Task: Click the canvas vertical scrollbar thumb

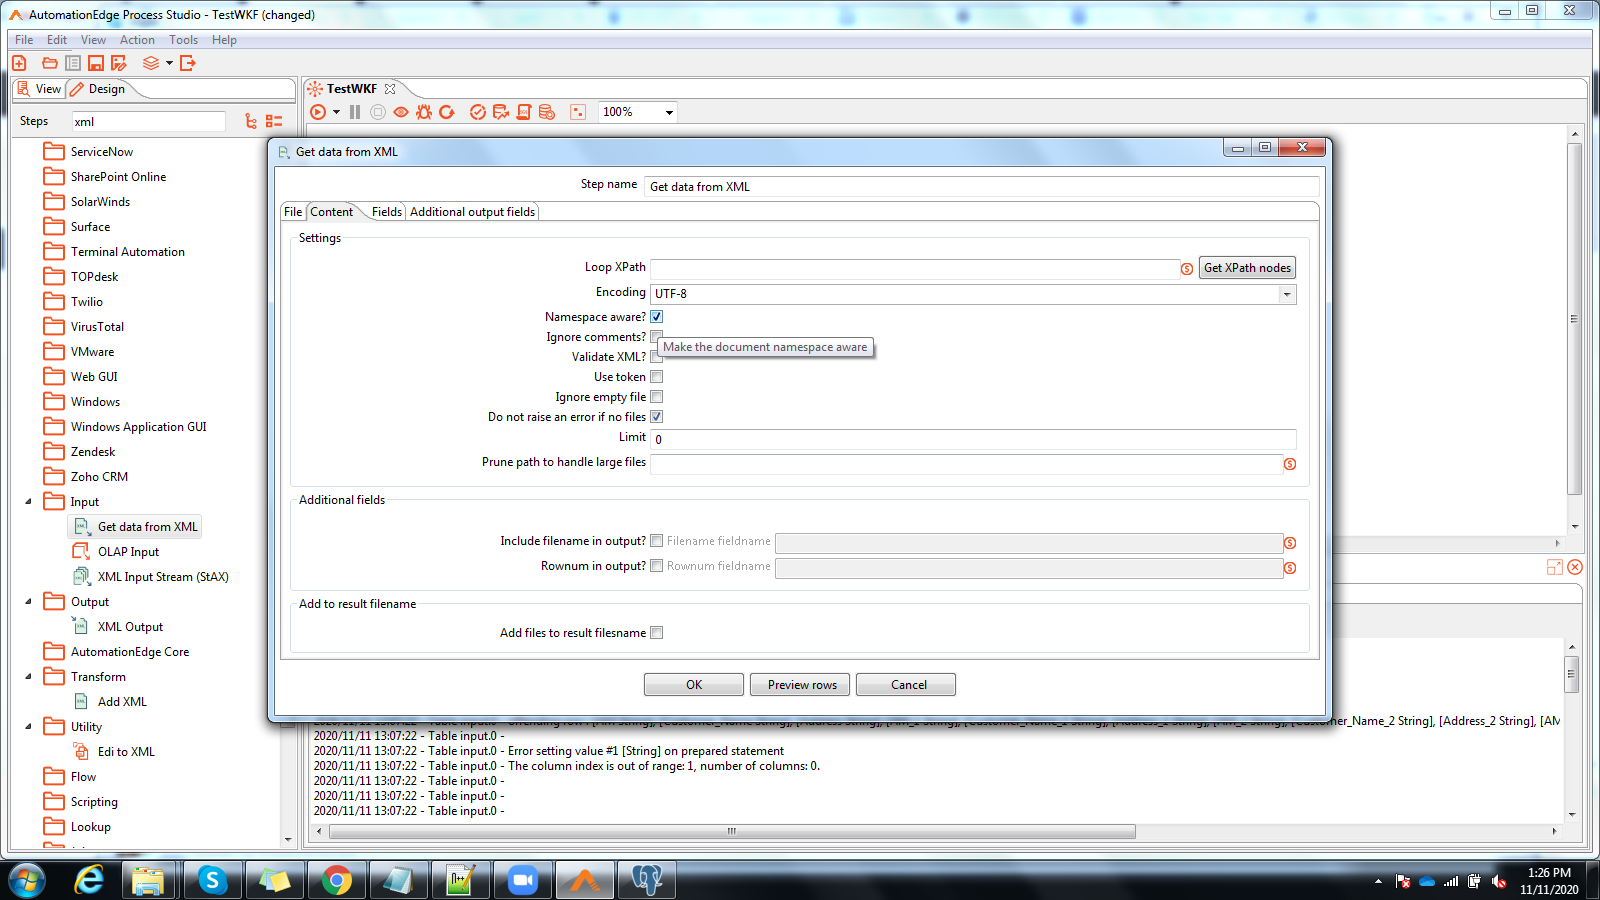Action: point(1574,319)
